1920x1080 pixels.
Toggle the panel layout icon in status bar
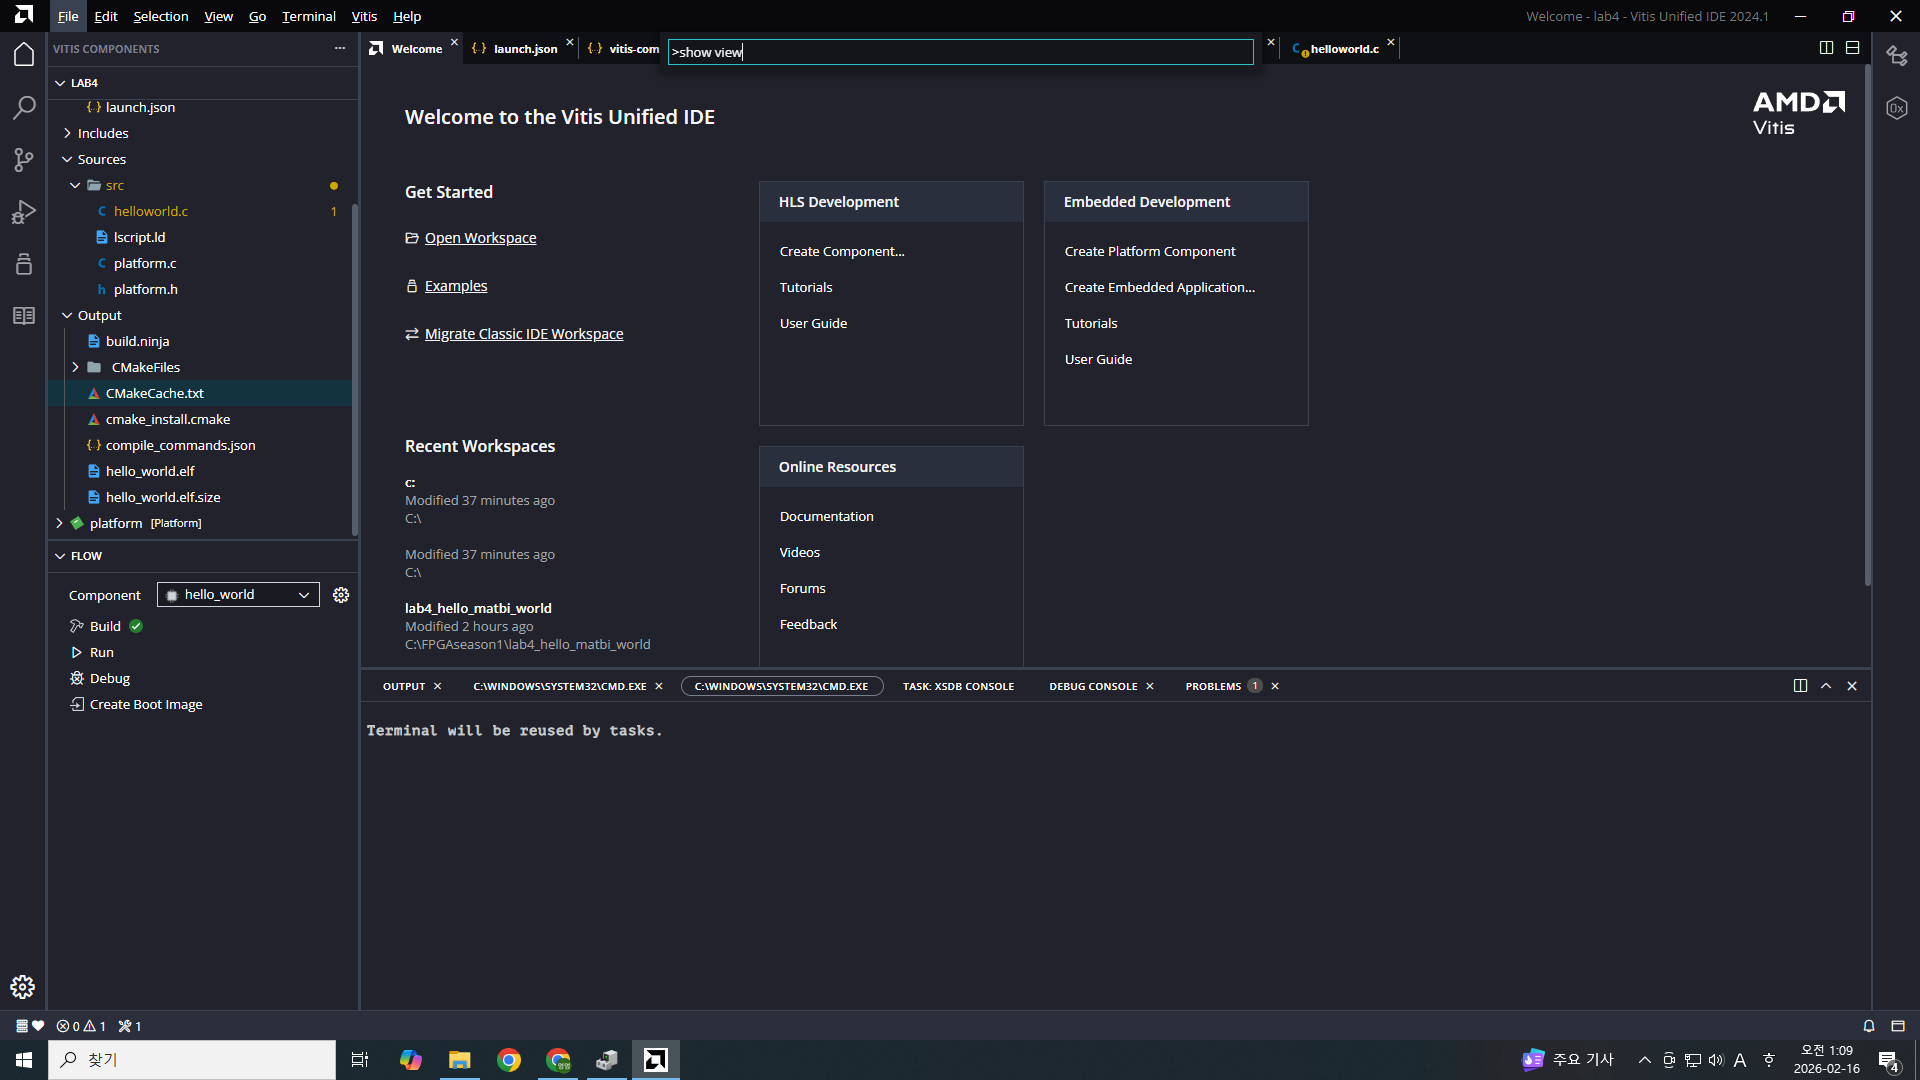[x=1898, y=1026]
